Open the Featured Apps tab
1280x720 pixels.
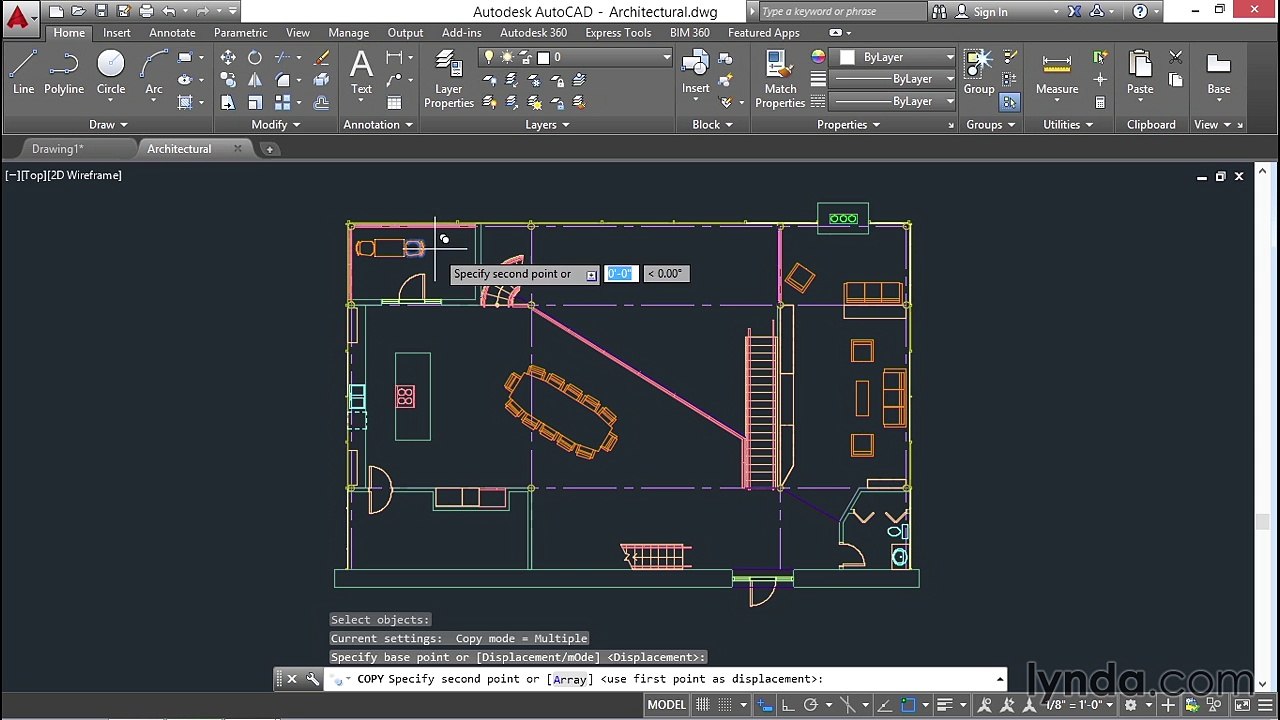point(763,33)
